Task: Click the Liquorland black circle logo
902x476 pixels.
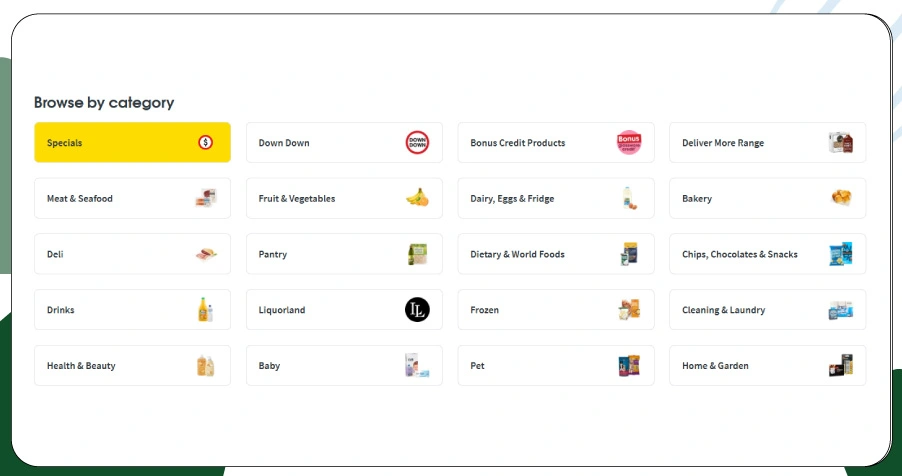Action: coord(417,310)
